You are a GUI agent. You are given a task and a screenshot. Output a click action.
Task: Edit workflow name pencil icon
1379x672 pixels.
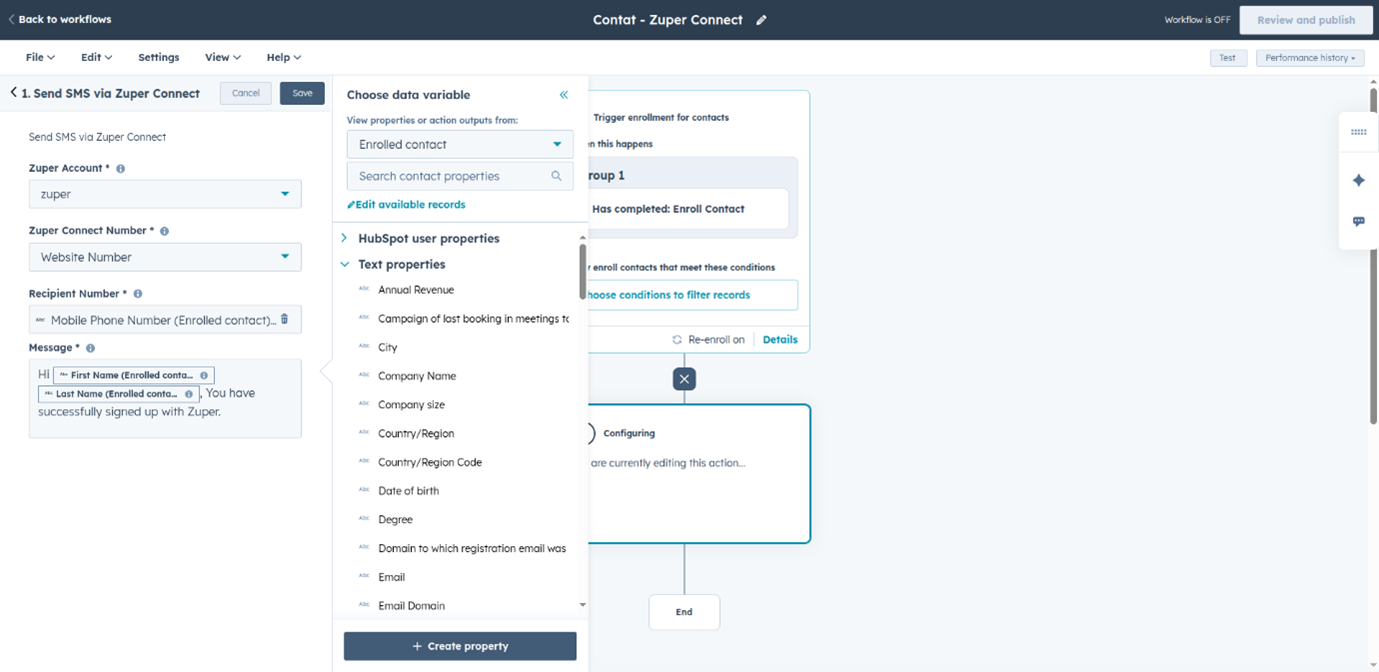tap(761, 20)
